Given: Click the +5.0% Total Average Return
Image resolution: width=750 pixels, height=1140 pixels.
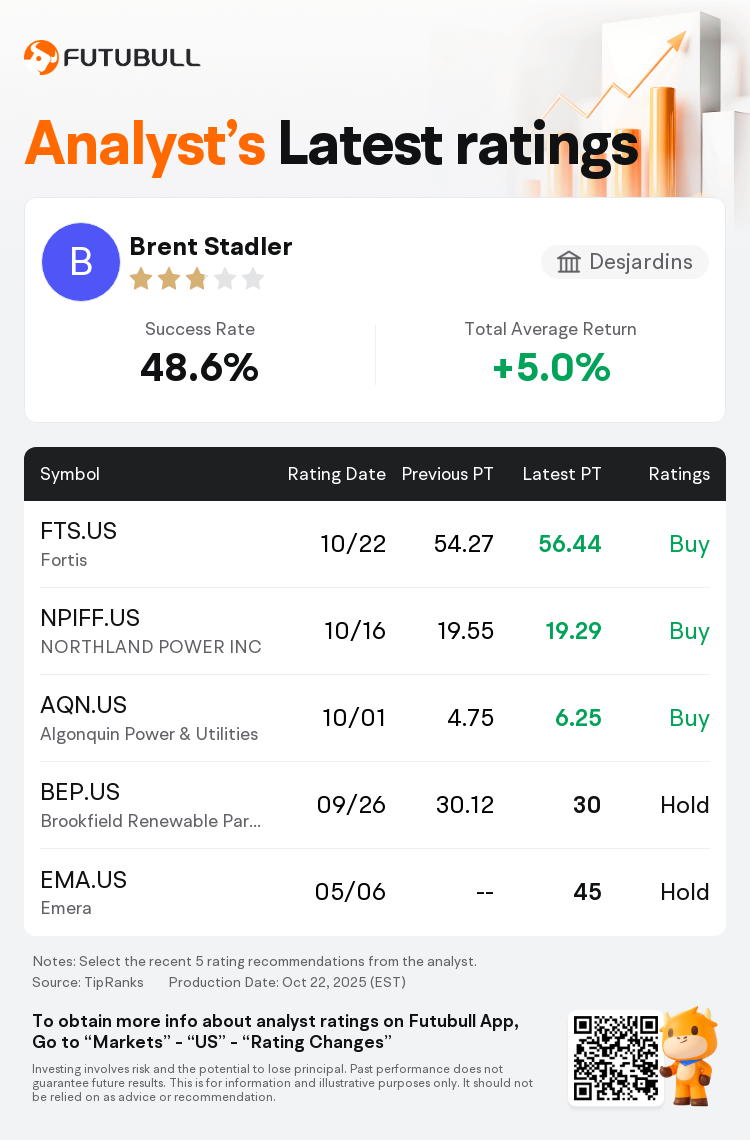Looking at the screenshot, I should point(551,368).
